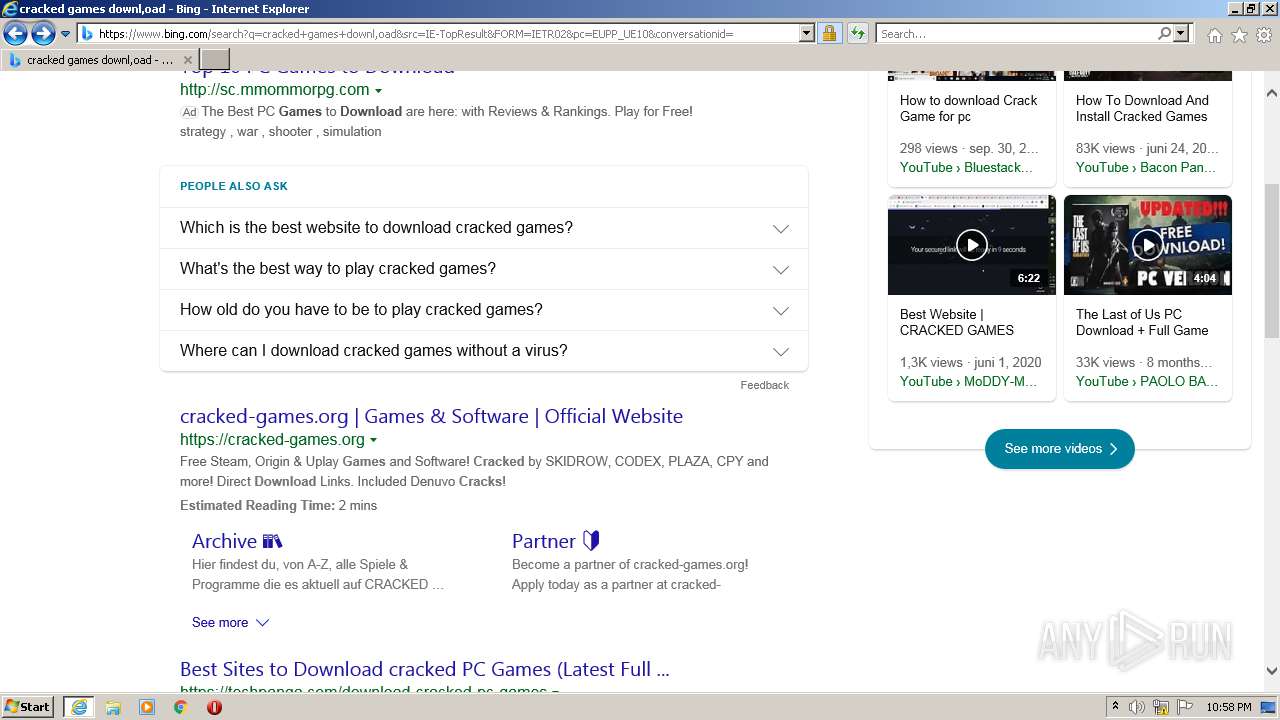The image size is (1280, 720).
Task: Launch the media player taskbar icon
Action: pos(147,707)
